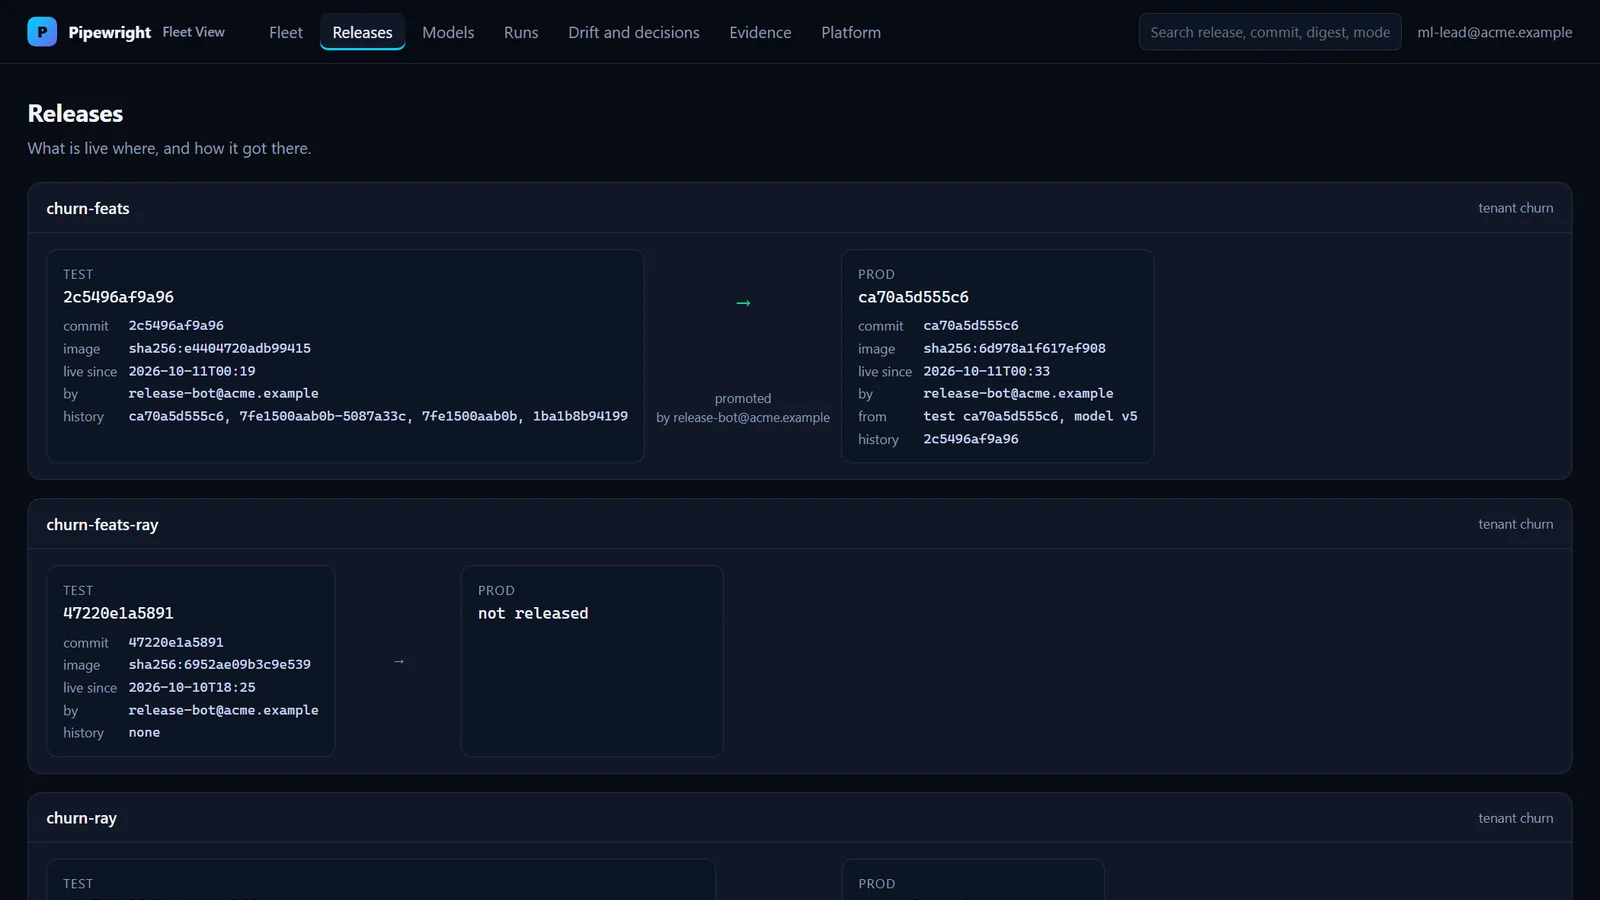Select the churn-feats-ray release heading

102,524
